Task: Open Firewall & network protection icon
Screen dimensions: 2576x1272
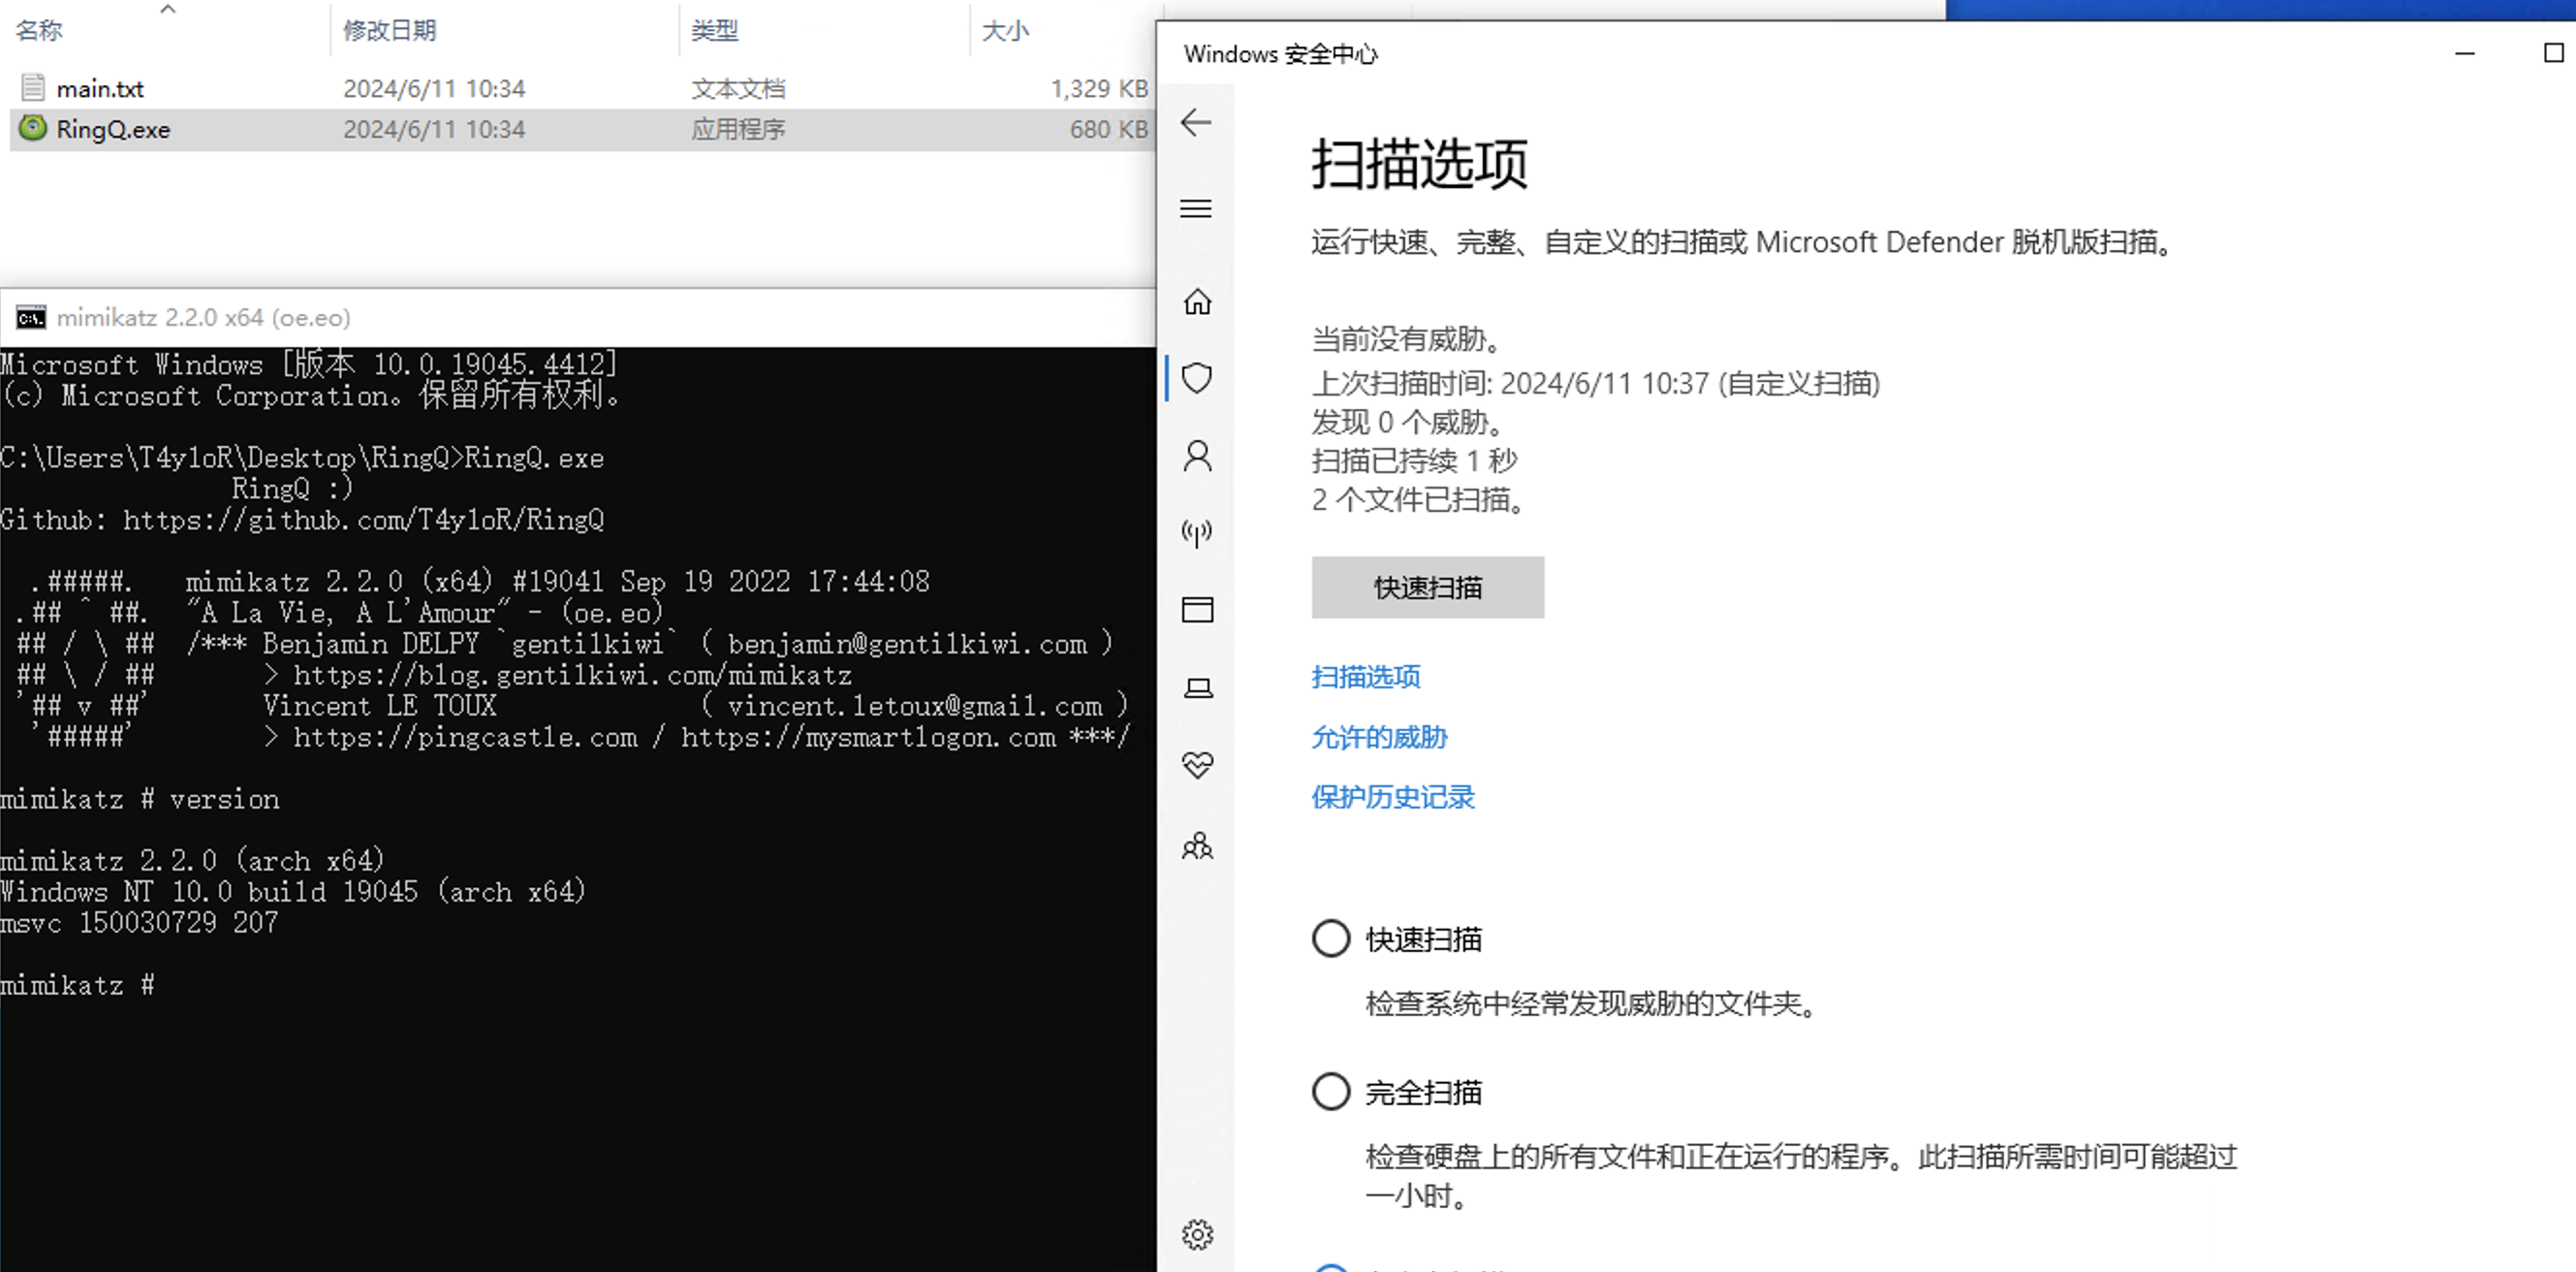Action: 1197,532
